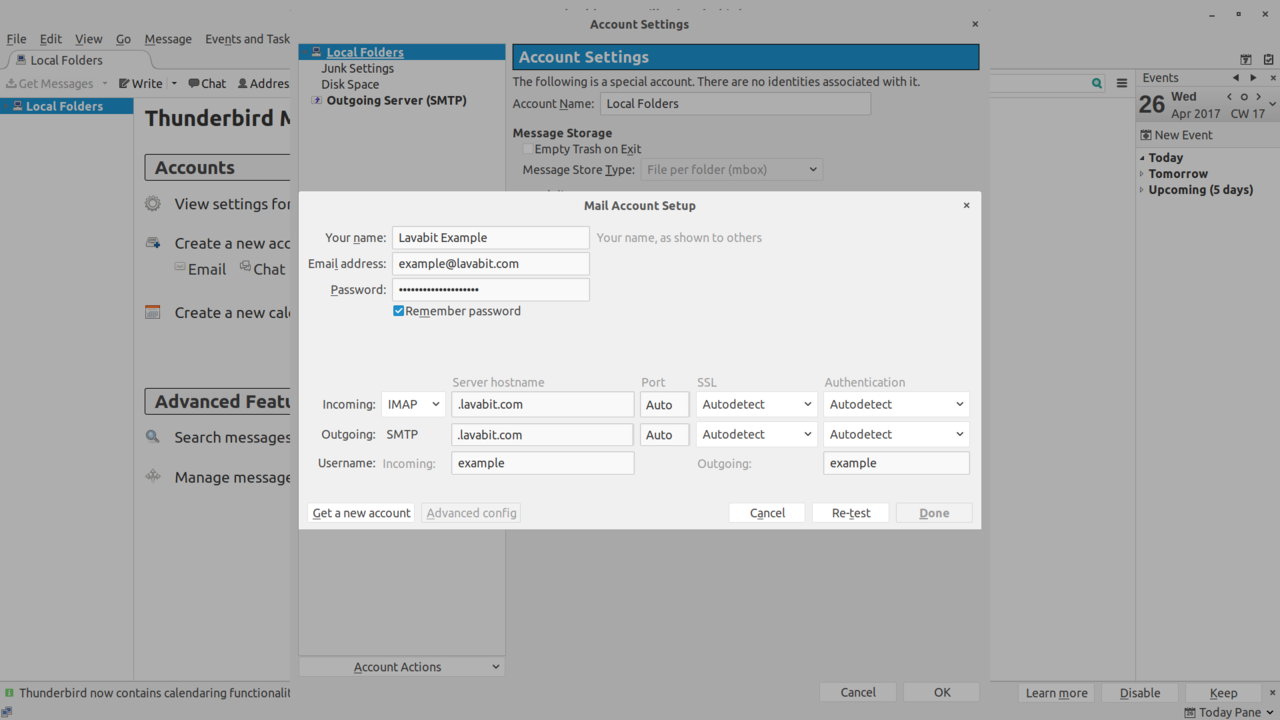Expand the mini-month chevron in Today Pane

[1272, 104]
